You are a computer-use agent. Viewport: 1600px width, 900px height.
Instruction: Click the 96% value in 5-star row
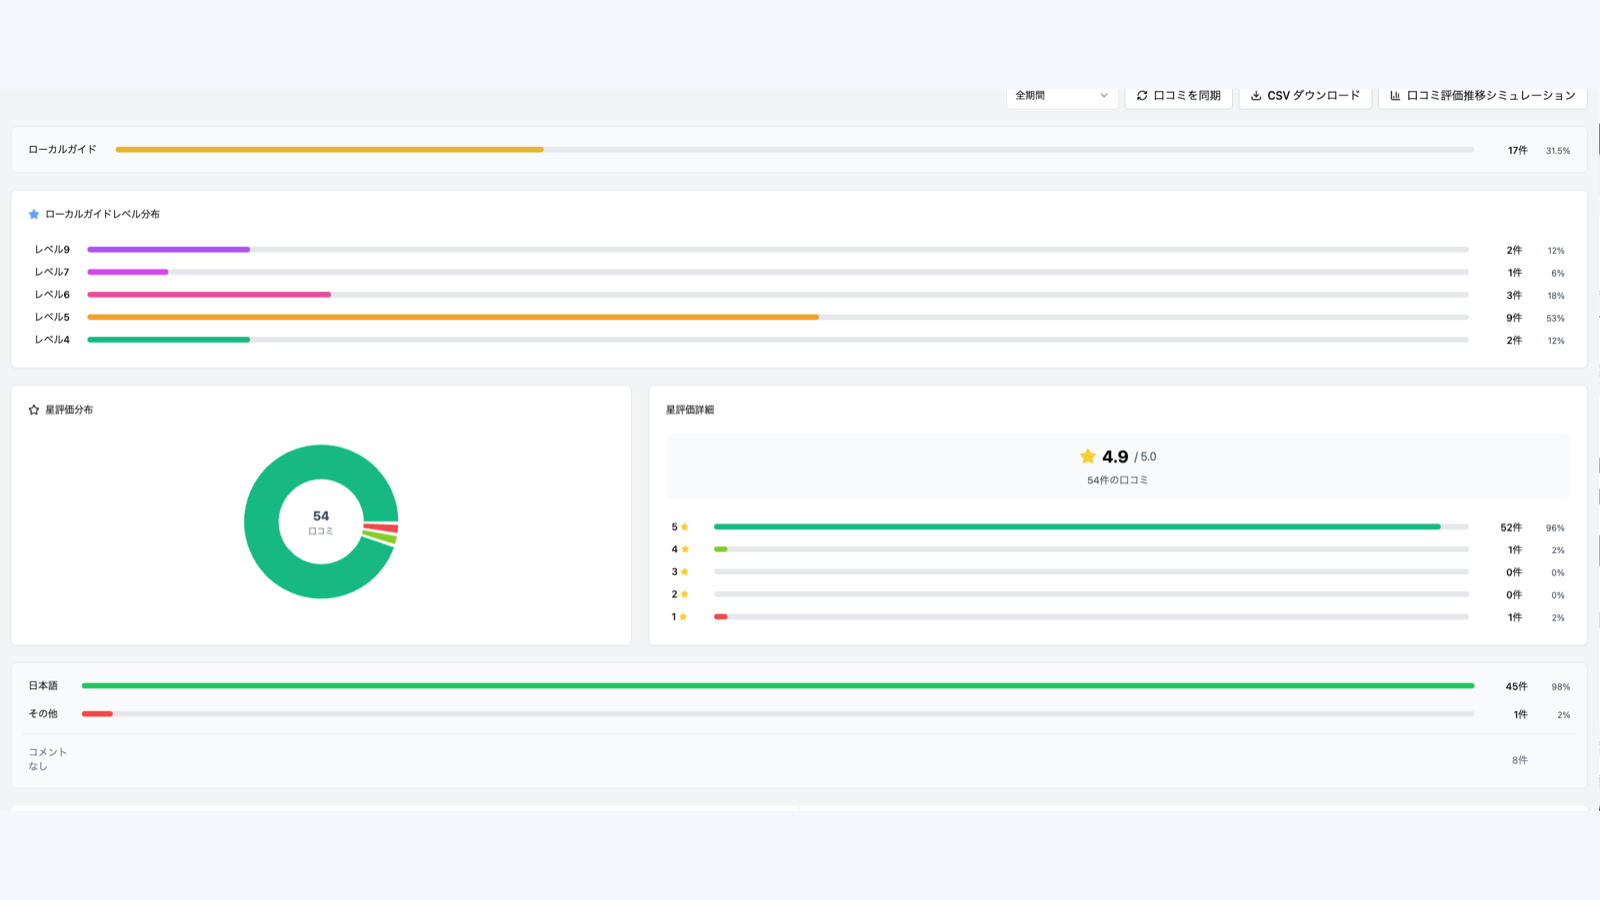[1555, 528]
